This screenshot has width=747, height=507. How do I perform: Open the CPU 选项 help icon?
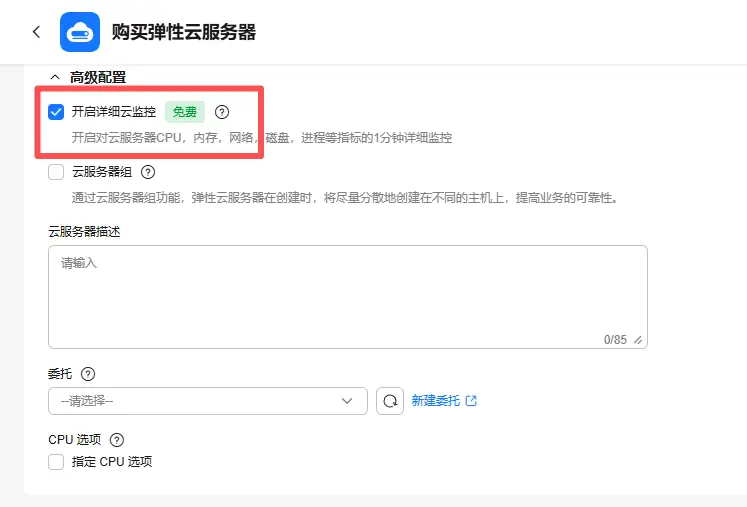pyautogui.click(x=117, y=440)
